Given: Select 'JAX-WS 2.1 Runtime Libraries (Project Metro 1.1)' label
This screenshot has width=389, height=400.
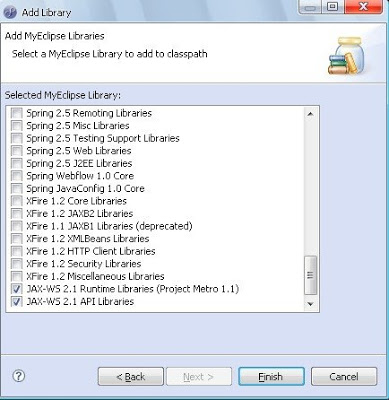Looking at the screenshot, I should tap(133, 289).
